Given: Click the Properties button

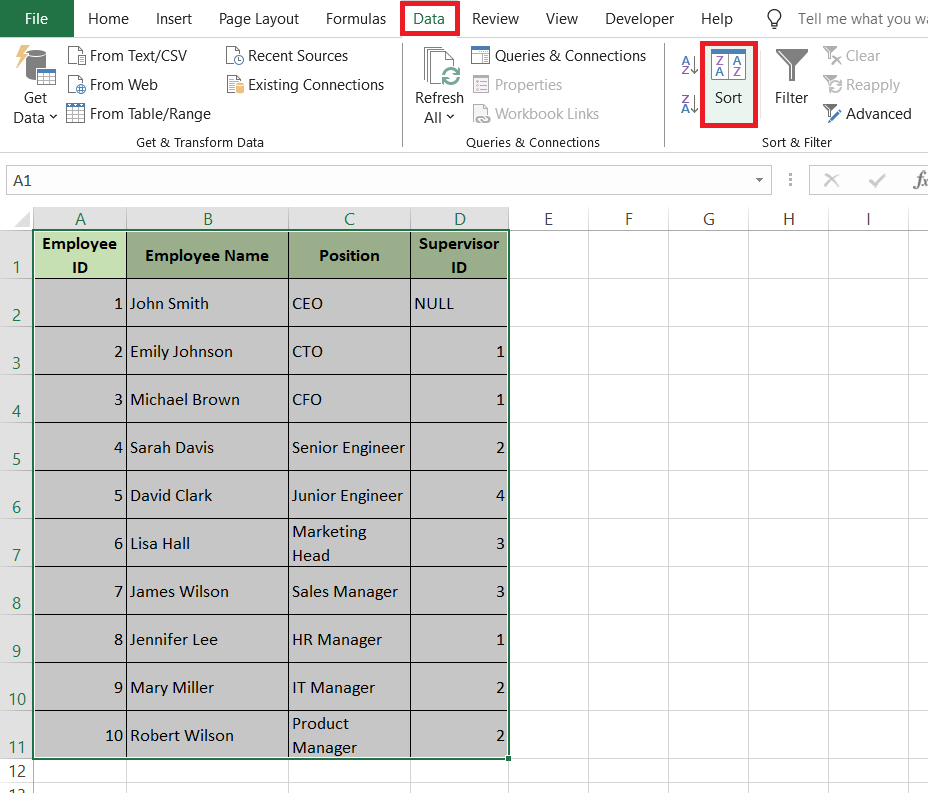Looking at the screenshot, I should [517, 85].
